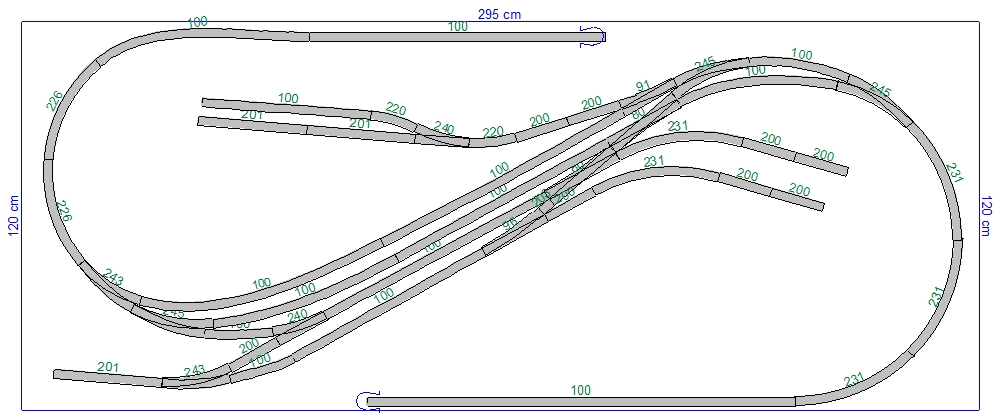
Task: Click the buffer stop on the bottom straight track
Action: tap(368, 400)
